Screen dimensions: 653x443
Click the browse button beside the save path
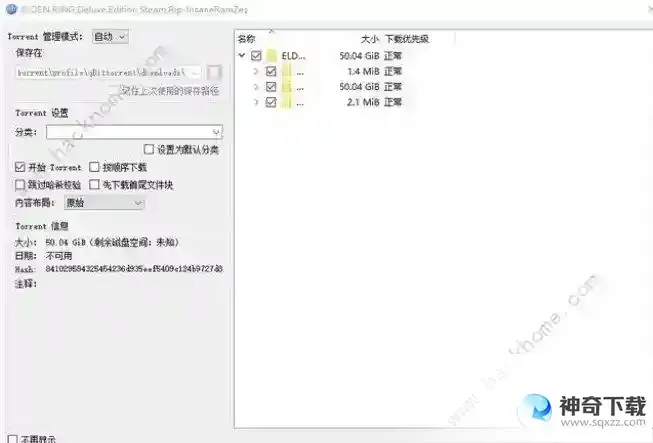point(214,72)
